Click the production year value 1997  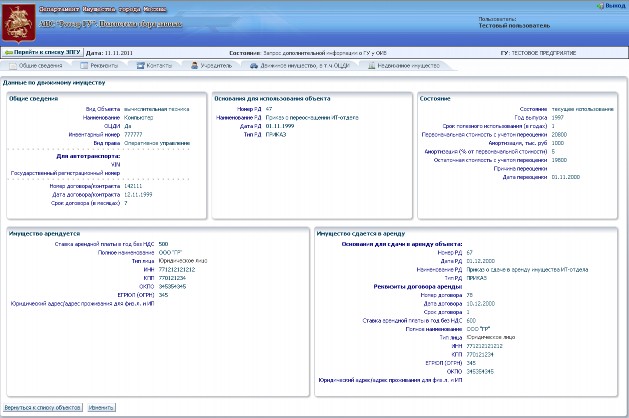558,118
